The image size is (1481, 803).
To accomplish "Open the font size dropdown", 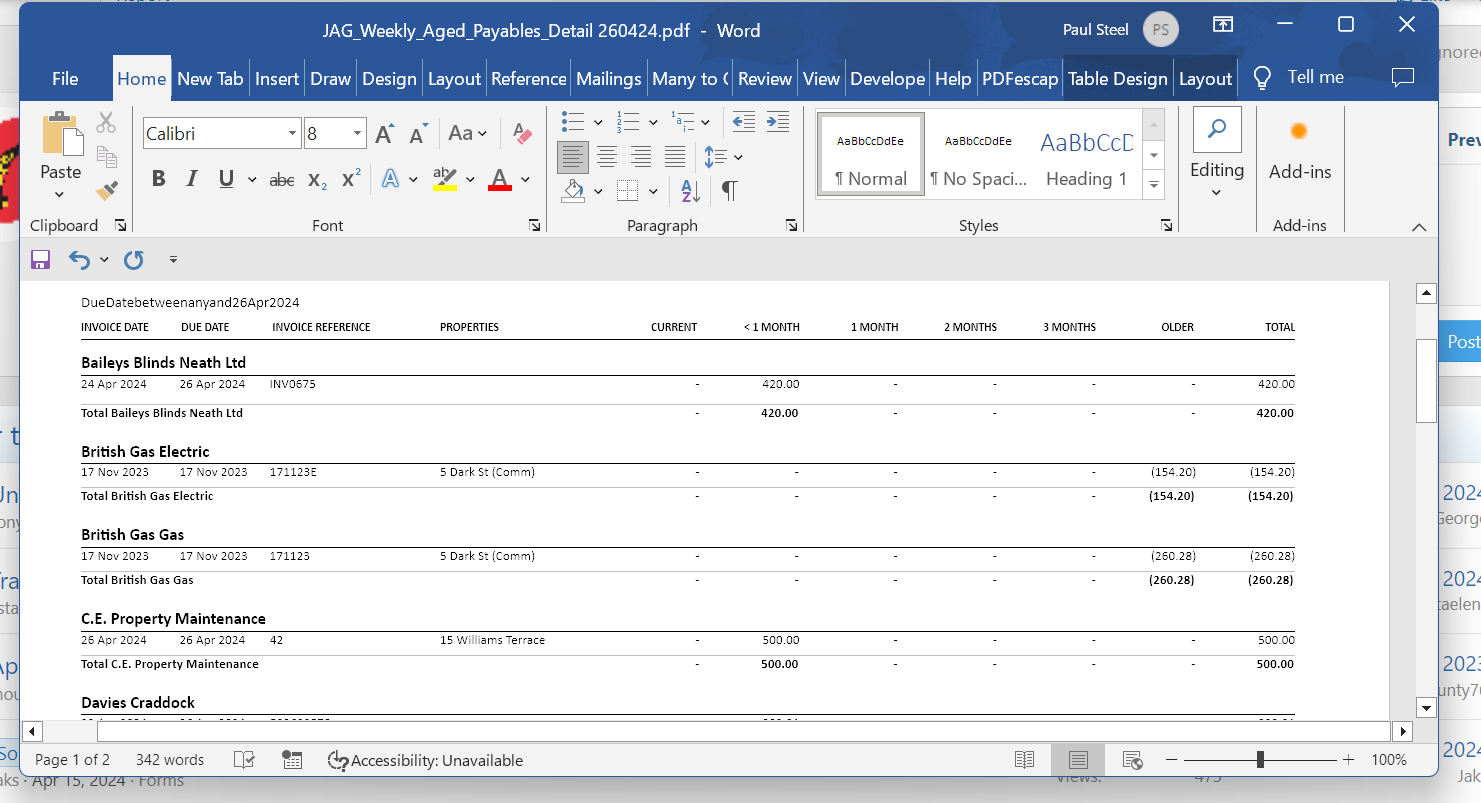I will coord(358,133).
